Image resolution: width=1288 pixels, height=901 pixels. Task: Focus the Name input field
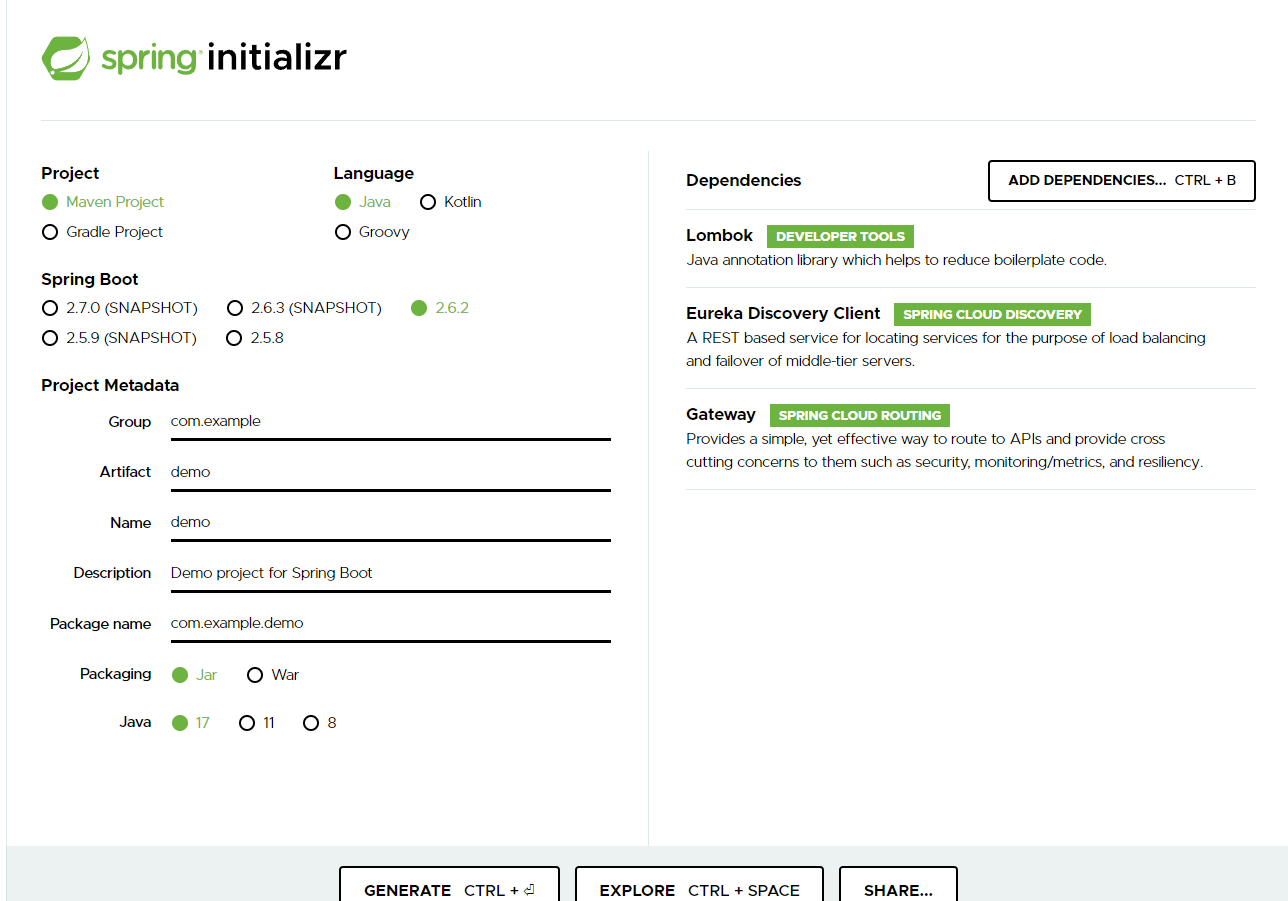390,522
